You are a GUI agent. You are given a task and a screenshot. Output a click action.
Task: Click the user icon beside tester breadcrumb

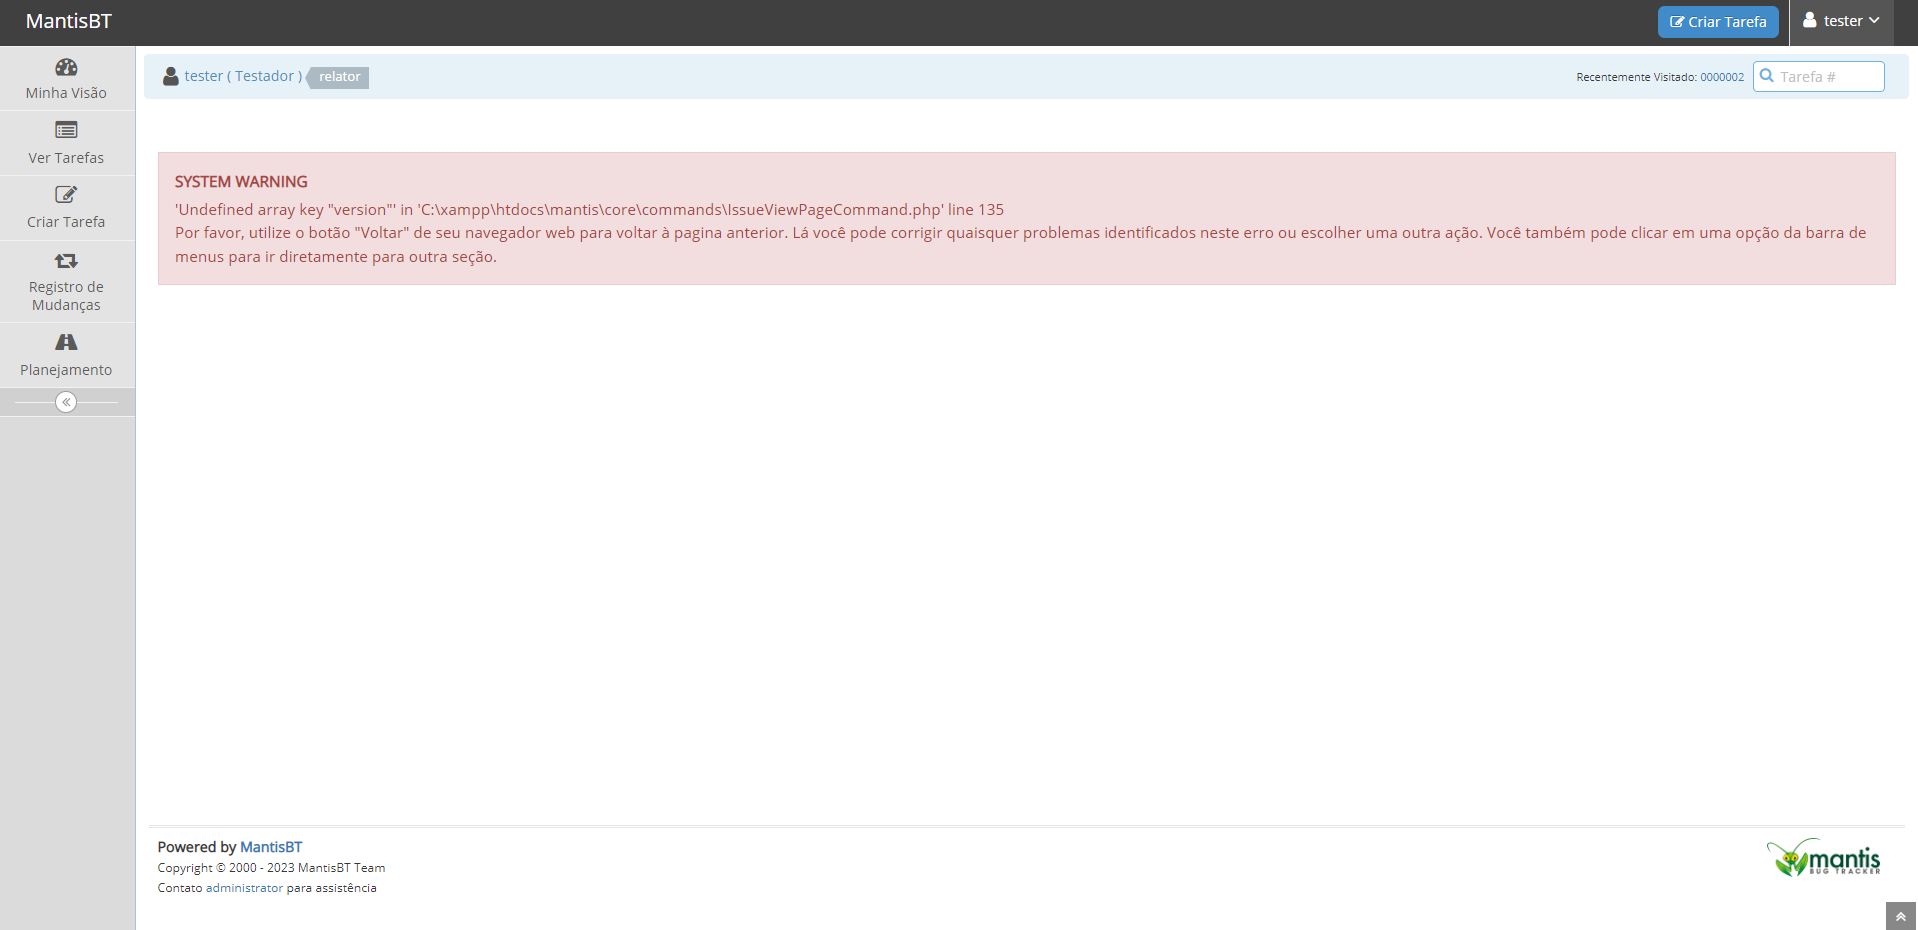tap(171, 77)
